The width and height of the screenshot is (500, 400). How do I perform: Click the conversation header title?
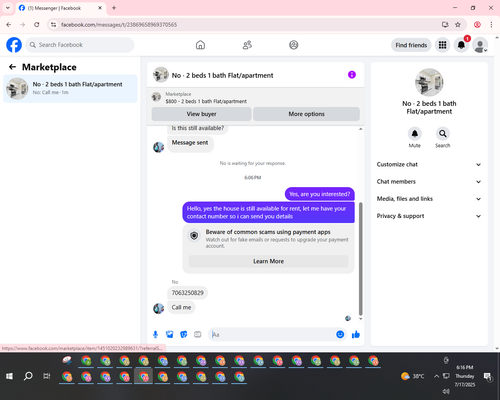pos(222,75)
